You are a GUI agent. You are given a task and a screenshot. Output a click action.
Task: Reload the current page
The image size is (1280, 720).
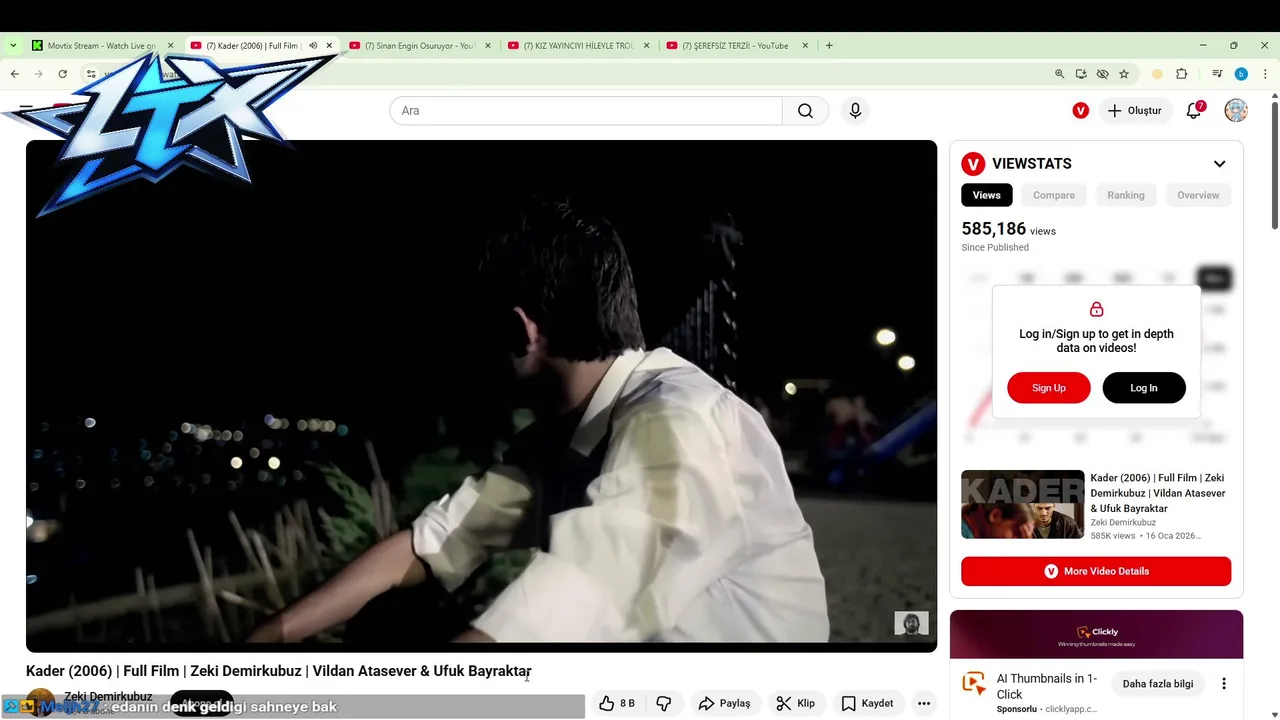(x=62, y=74)
